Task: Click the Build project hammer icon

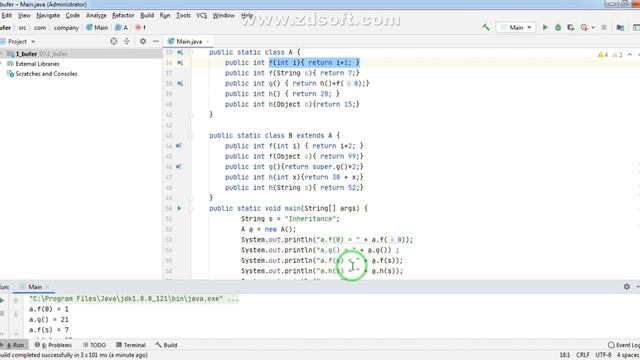Action: click(486, 27)
